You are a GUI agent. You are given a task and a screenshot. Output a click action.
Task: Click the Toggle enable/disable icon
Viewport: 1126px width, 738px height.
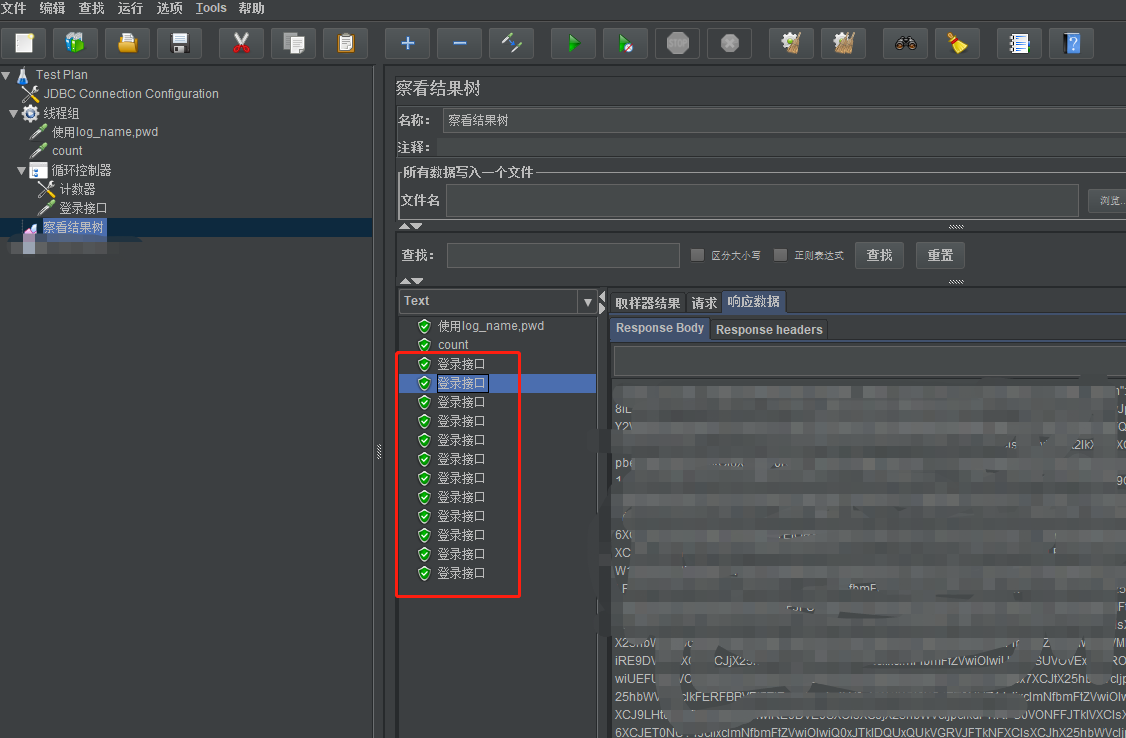tap(511, 43)
